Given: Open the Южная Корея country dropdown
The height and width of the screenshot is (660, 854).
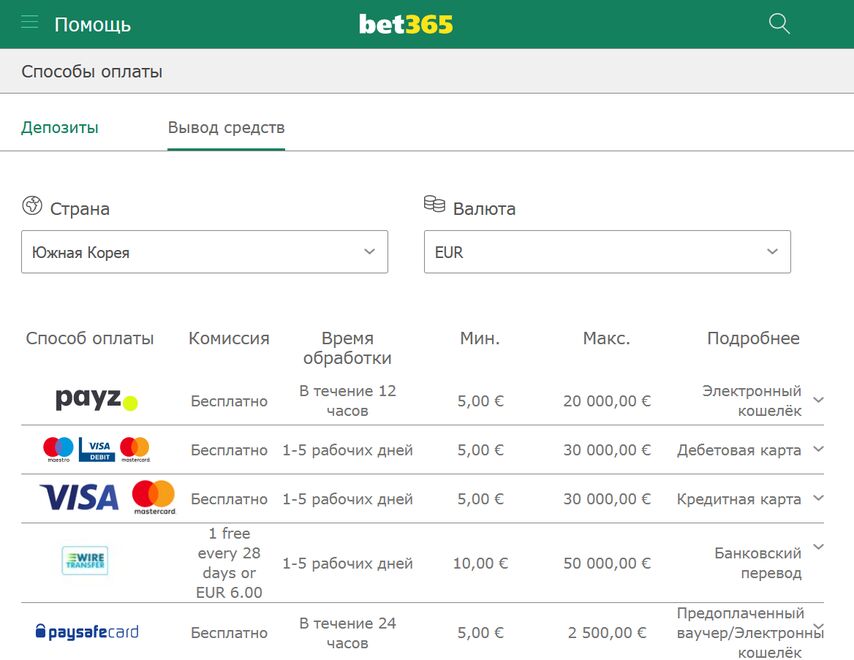Looking at the screenshot, I should (x=205, y=252).
